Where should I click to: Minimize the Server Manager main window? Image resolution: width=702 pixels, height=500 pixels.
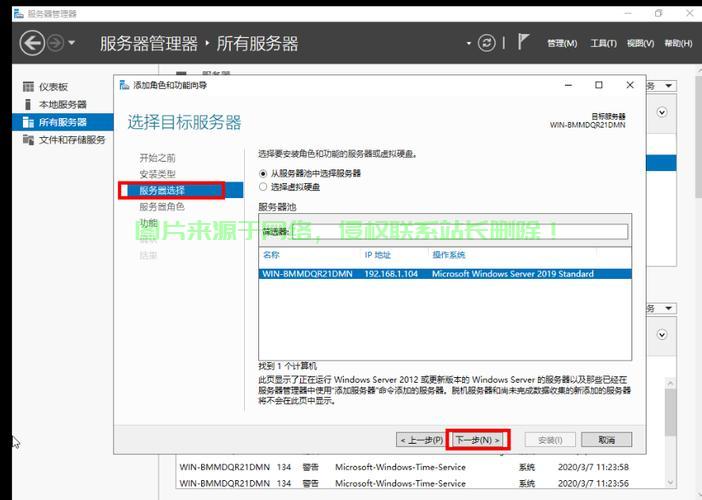click(x=628, y=13)
